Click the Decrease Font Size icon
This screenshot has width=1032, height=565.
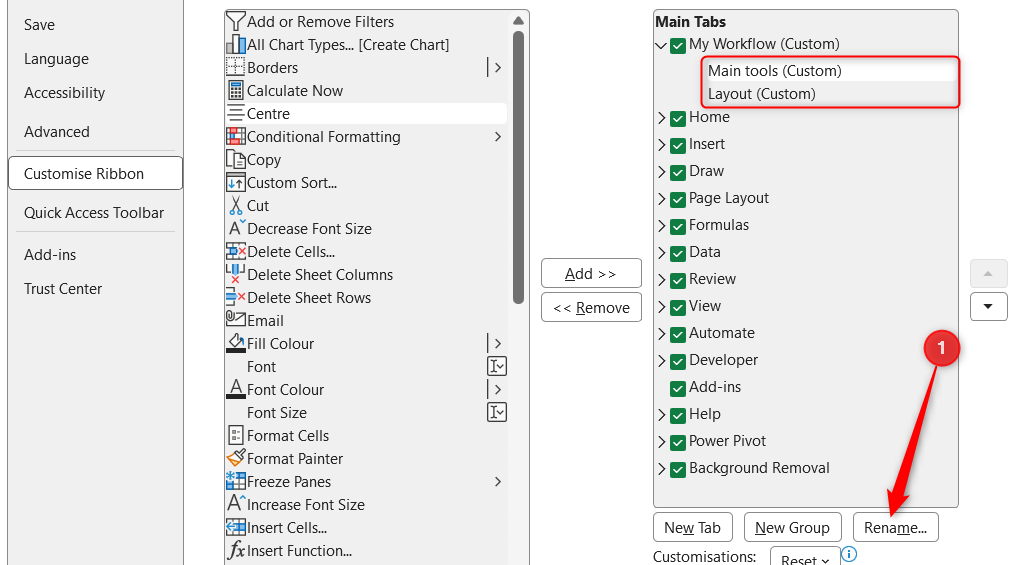(236, 229)
